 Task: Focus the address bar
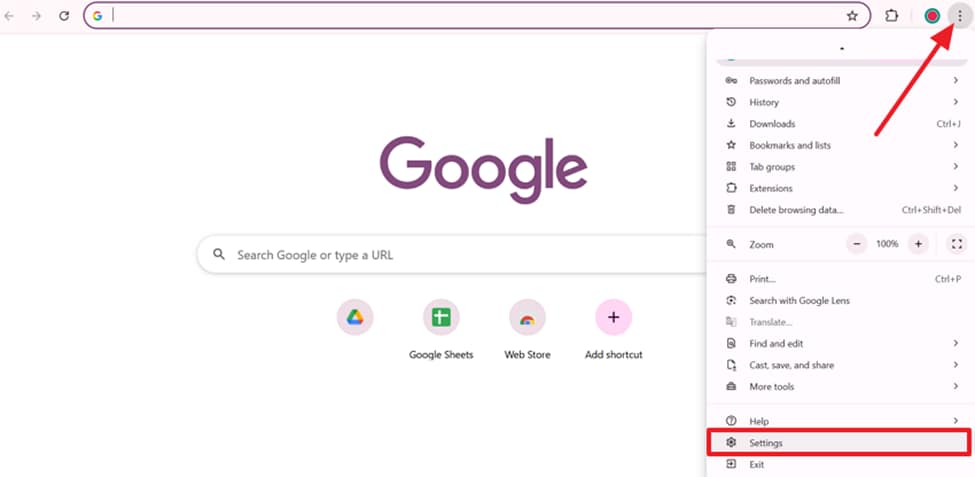(x=477, y=16)
